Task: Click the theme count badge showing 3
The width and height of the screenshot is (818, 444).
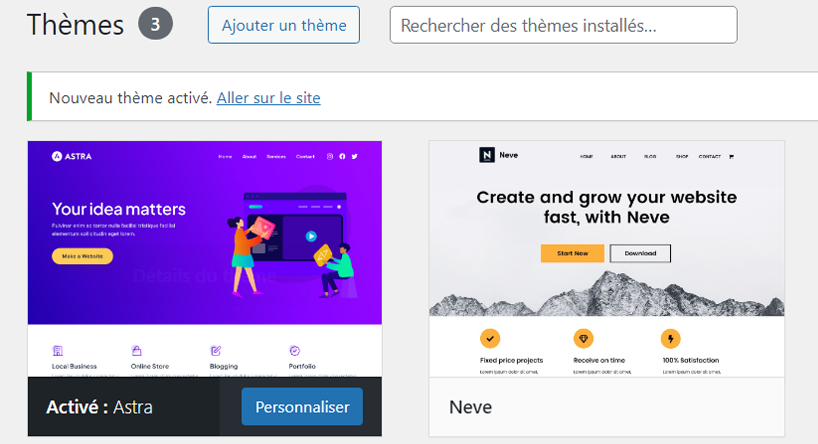Action: pyautogui.click(x=155, y=24)
